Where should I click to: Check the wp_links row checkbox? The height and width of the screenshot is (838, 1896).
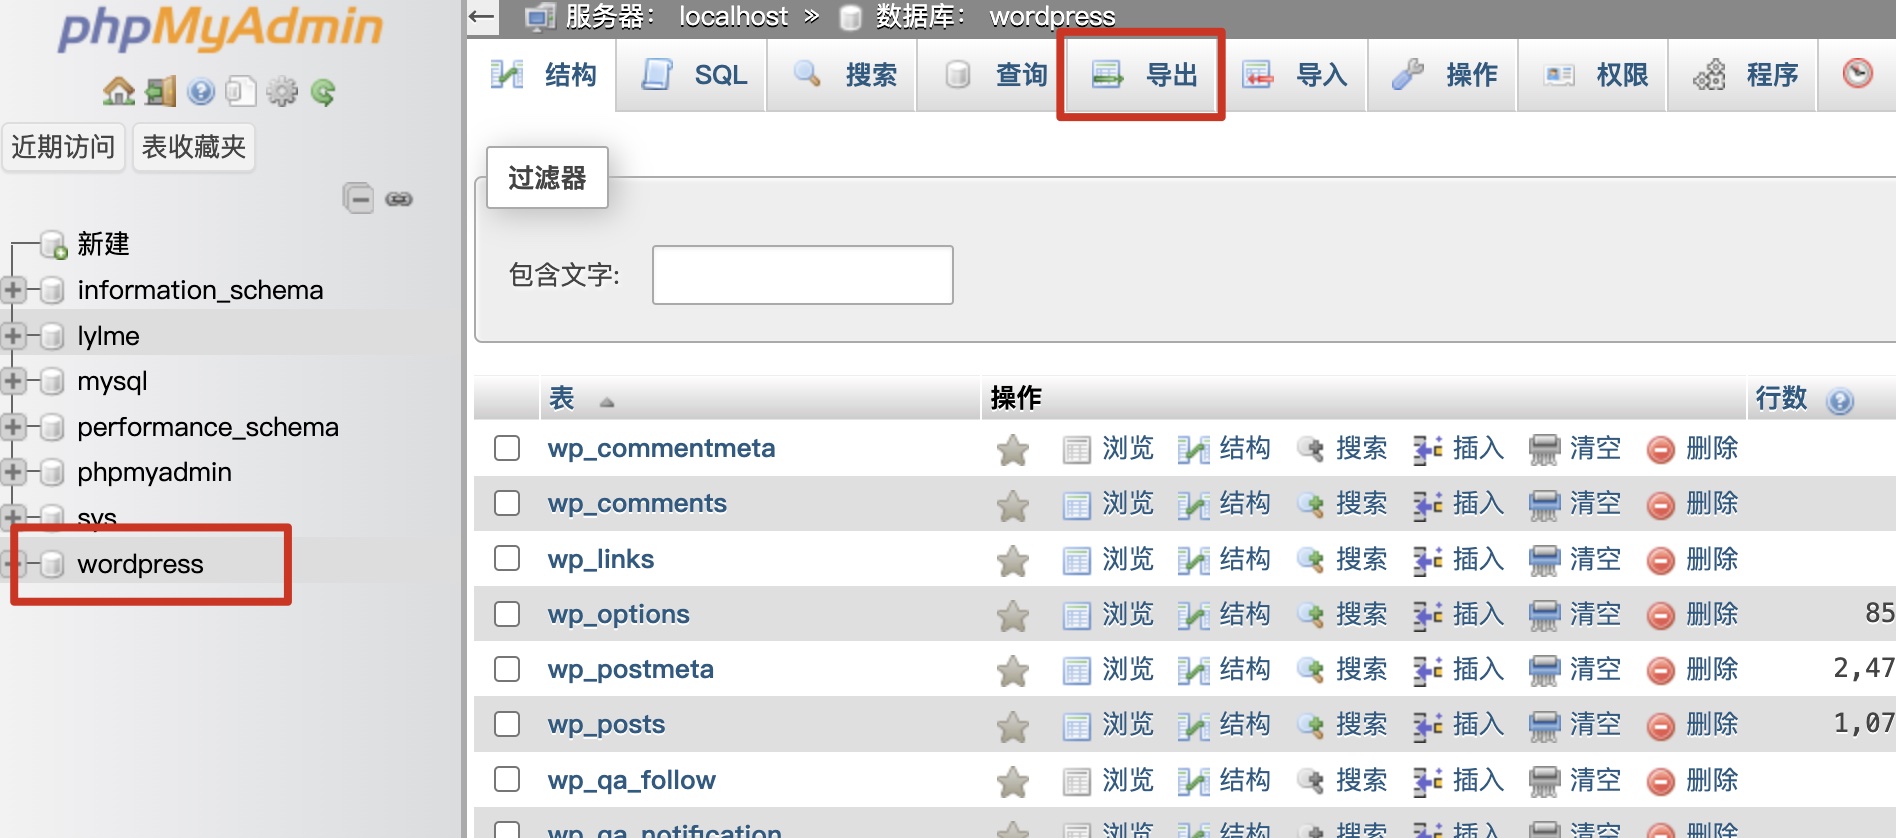click(x=507, y=557)
